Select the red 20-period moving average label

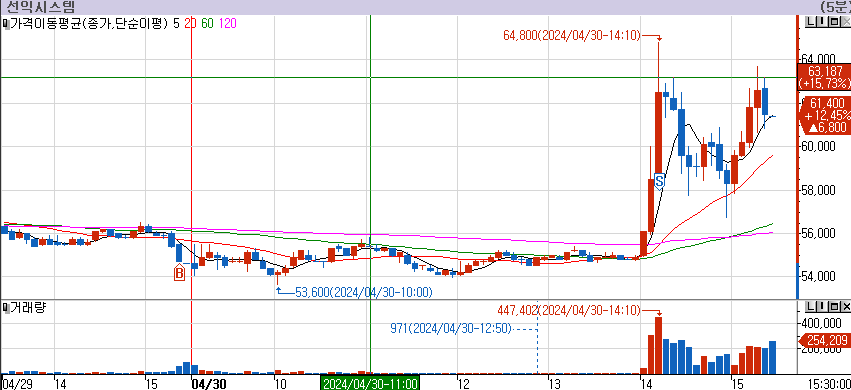pyautogui.click(x=190, y=23)
